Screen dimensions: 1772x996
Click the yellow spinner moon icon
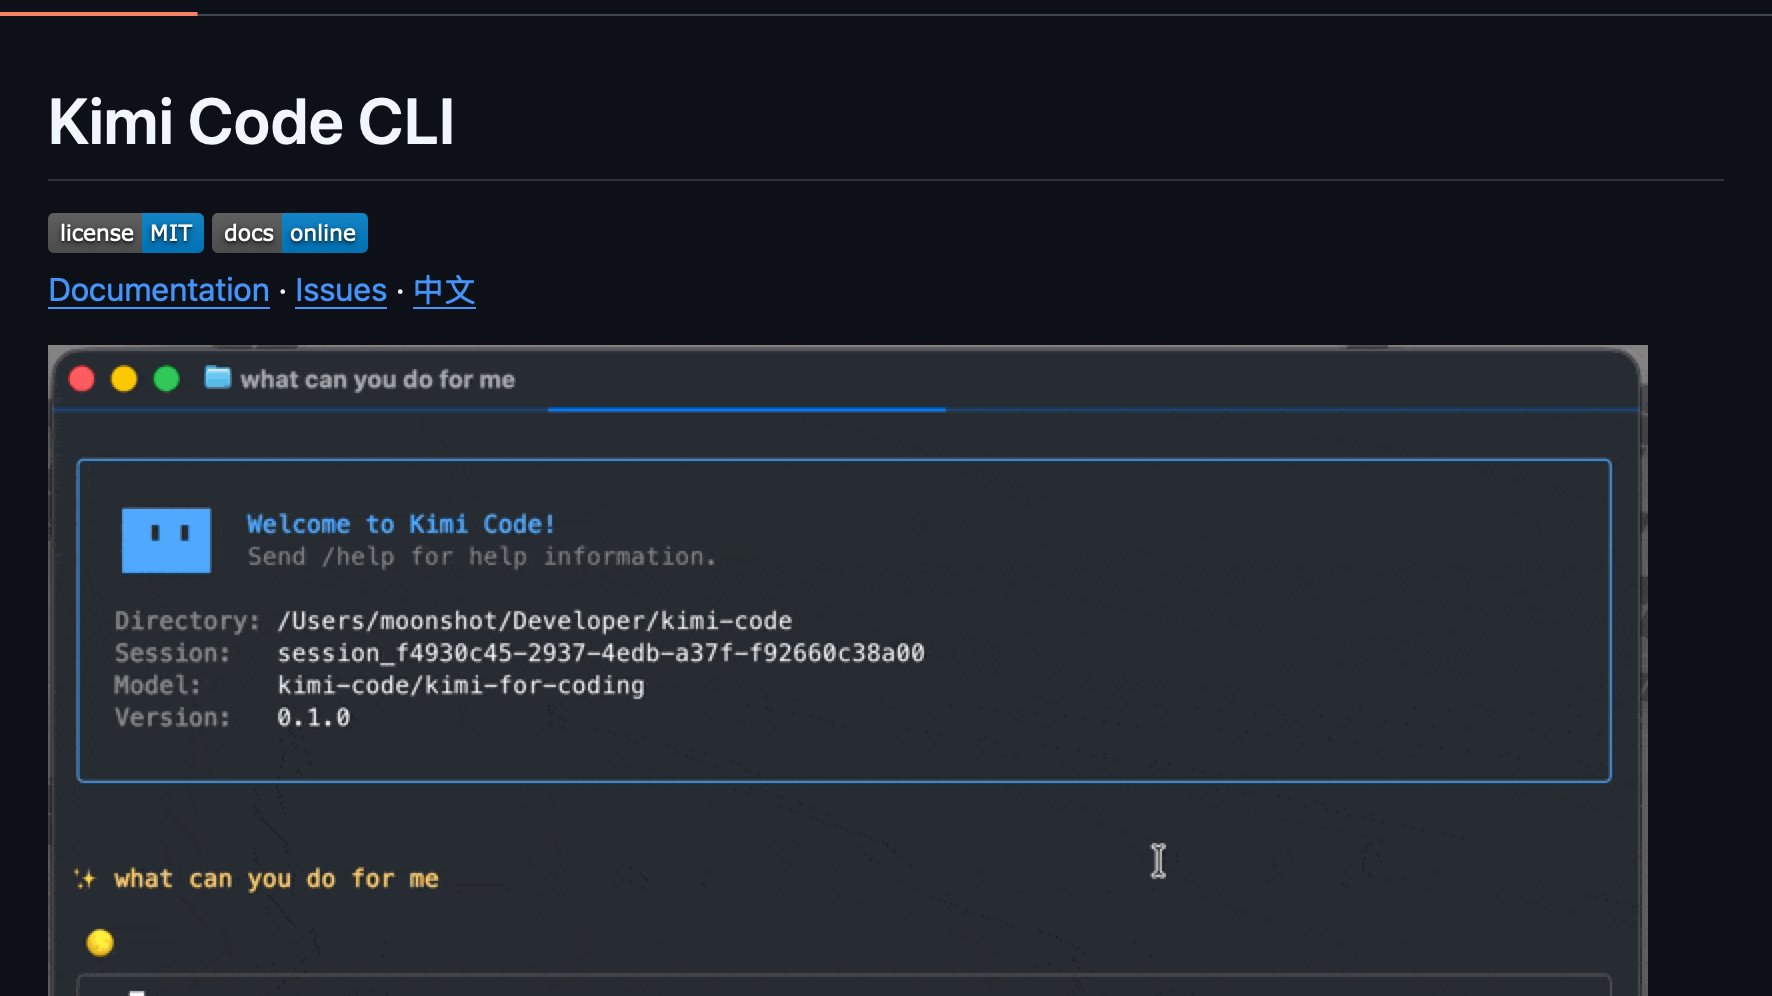click(100, 942)
